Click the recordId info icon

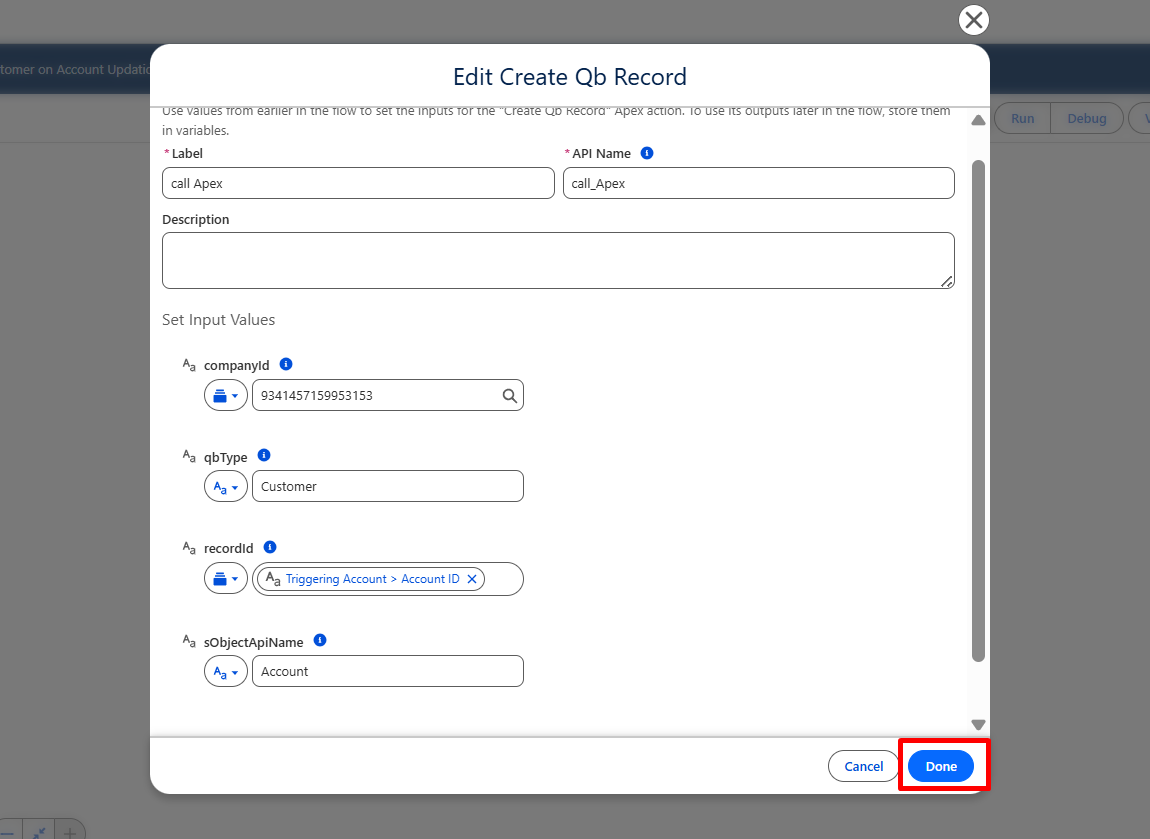click(270, 547)
